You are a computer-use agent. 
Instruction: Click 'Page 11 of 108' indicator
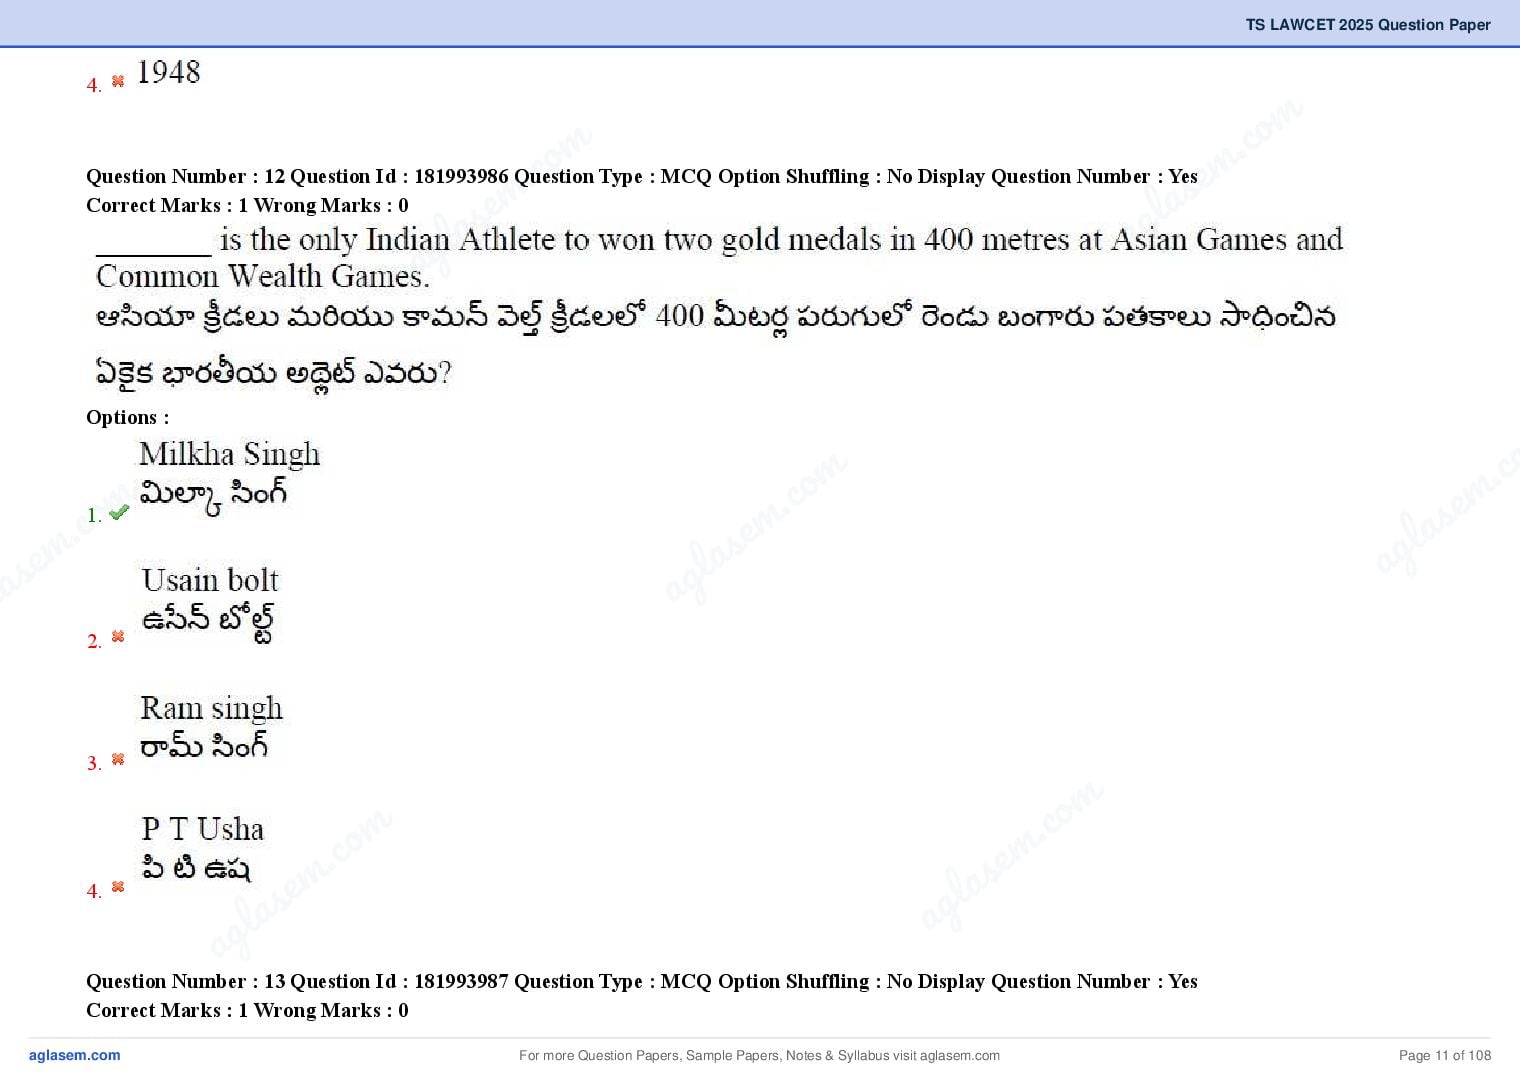pos(1445,1055)
